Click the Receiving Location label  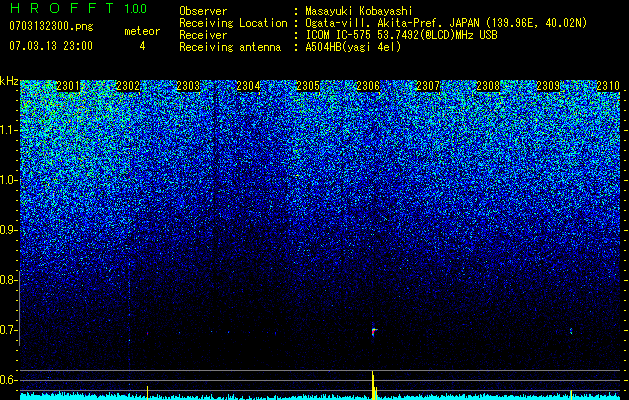click(x=233, y=23)
